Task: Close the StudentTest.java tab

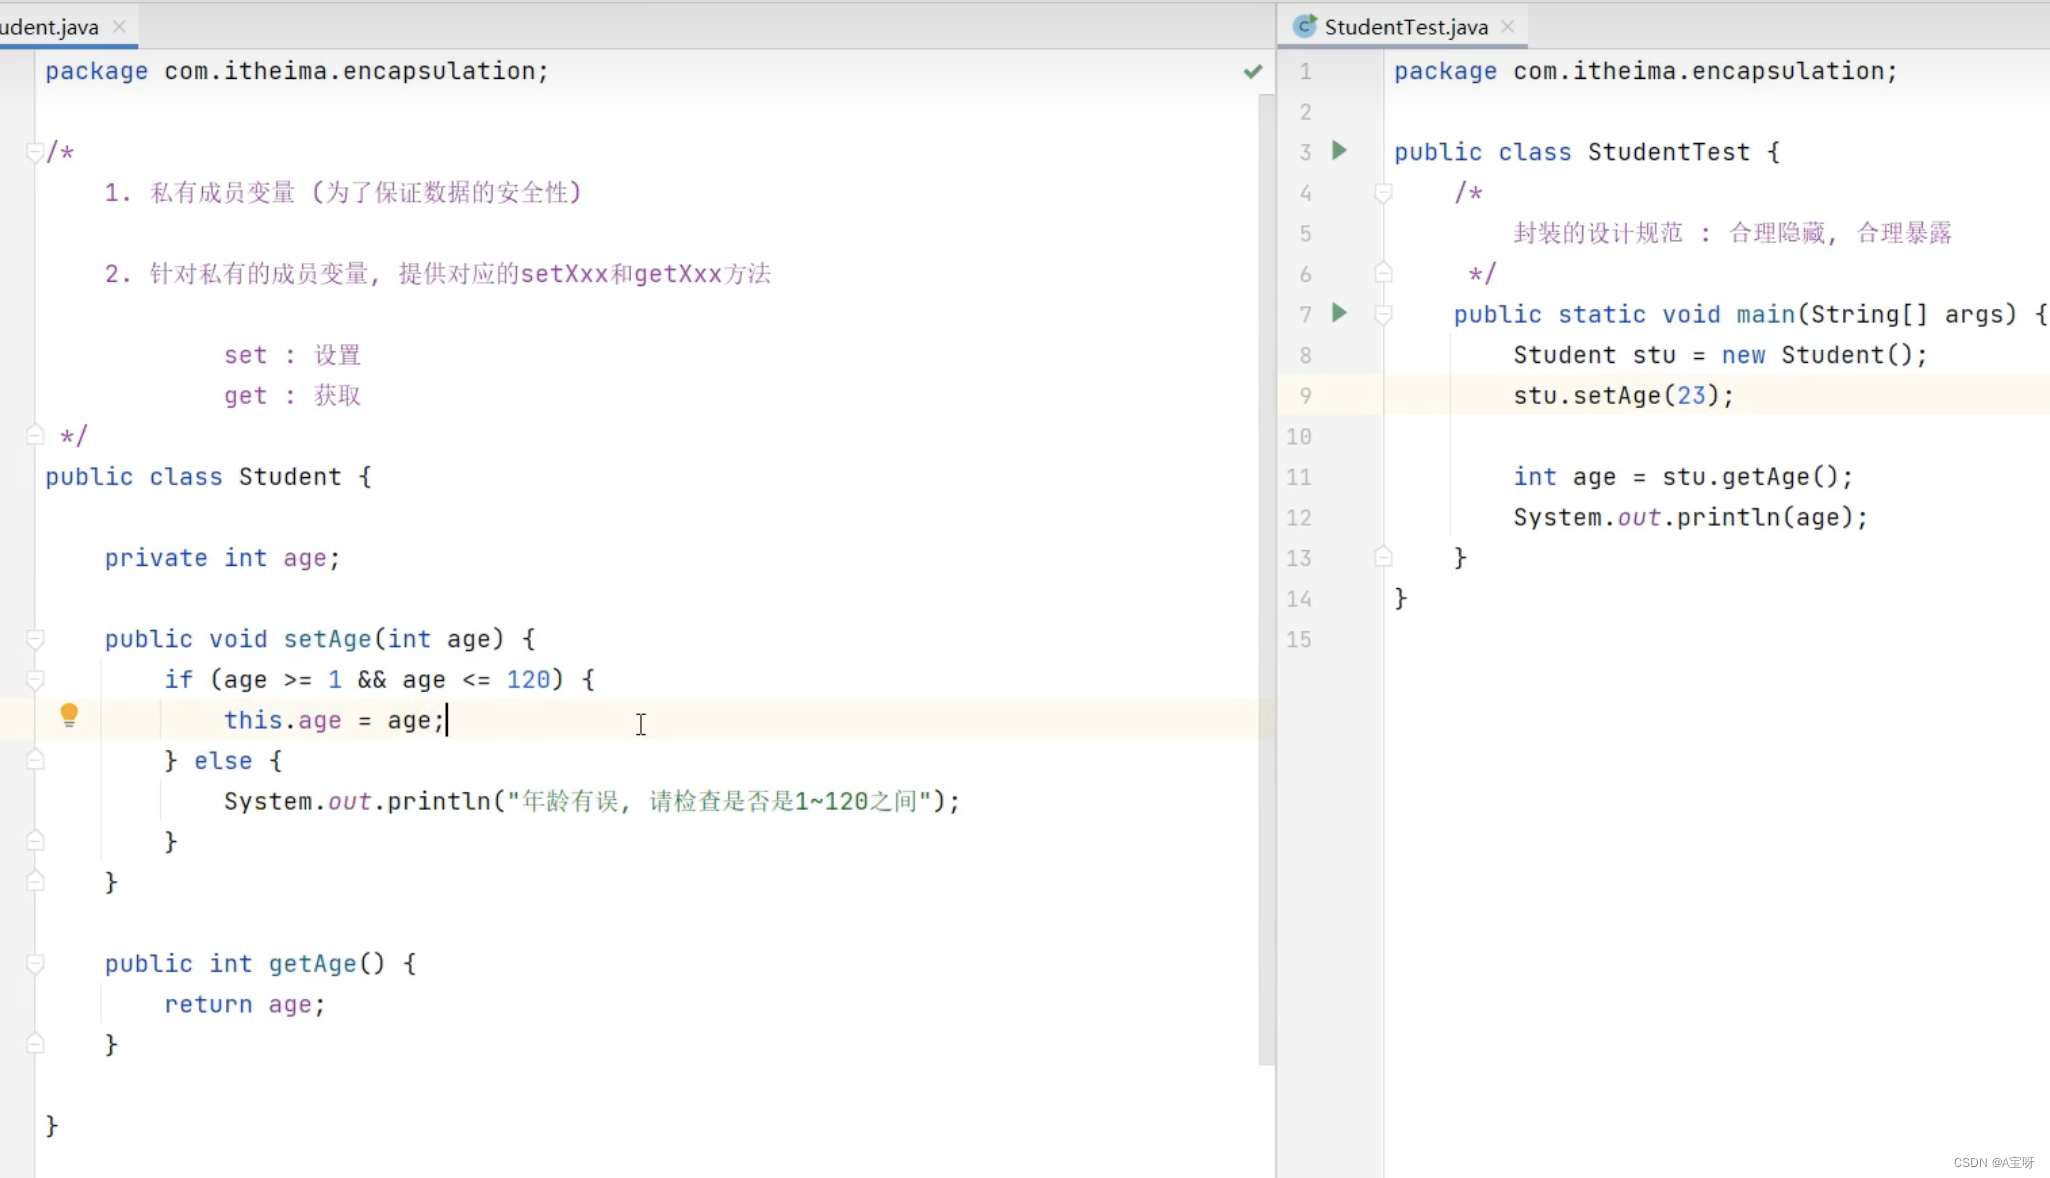Action: click(x=1508, y=27)
